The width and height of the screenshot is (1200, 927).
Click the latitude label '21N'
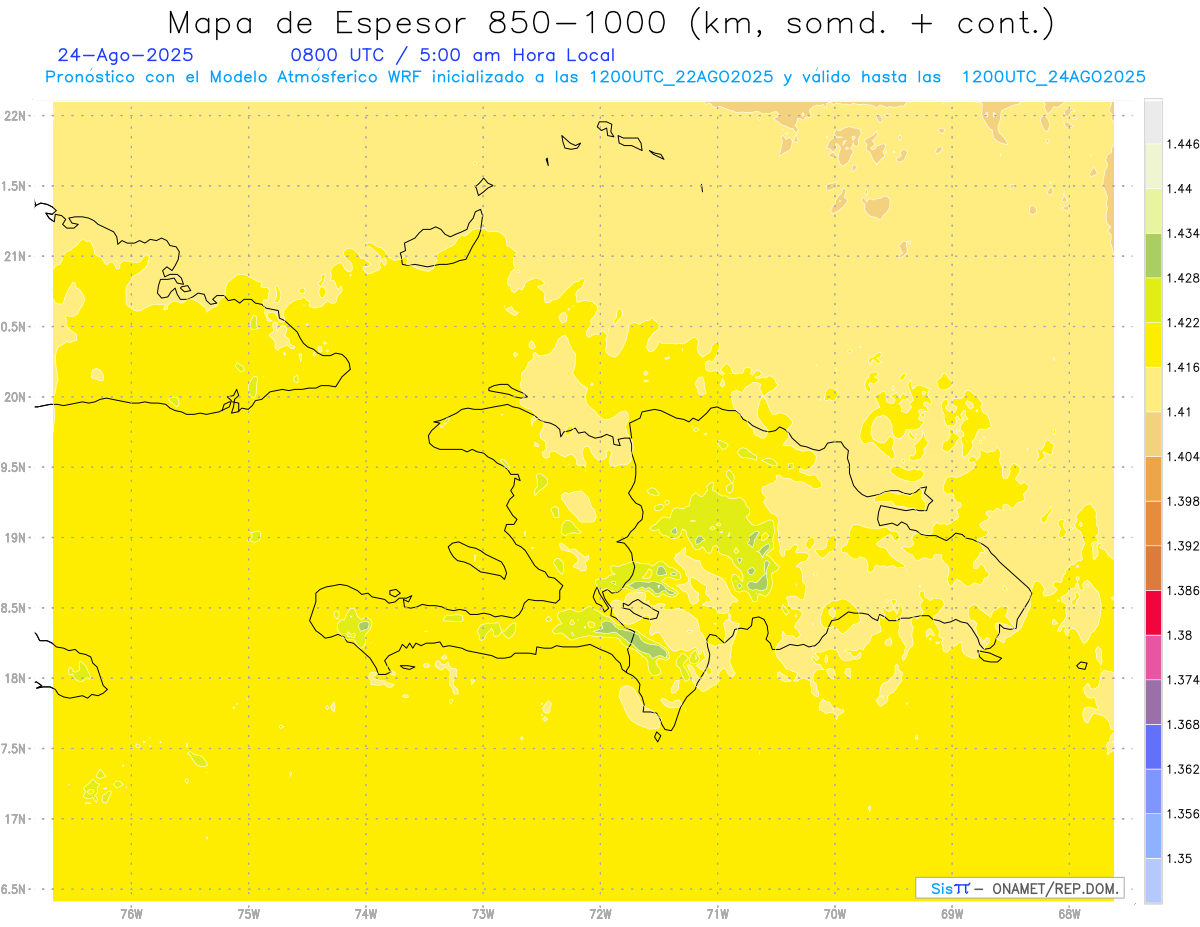coord(15,257)
